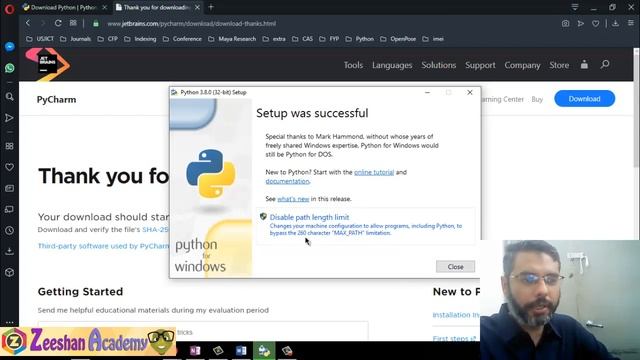640x360 pixels.
Task: Open the Installation instructions link
Action: click(x=456, y=315)
